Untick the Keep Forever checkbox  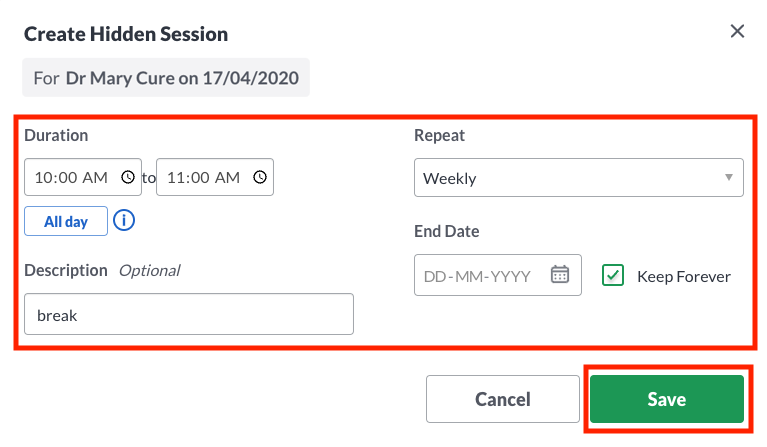point(613,275)
